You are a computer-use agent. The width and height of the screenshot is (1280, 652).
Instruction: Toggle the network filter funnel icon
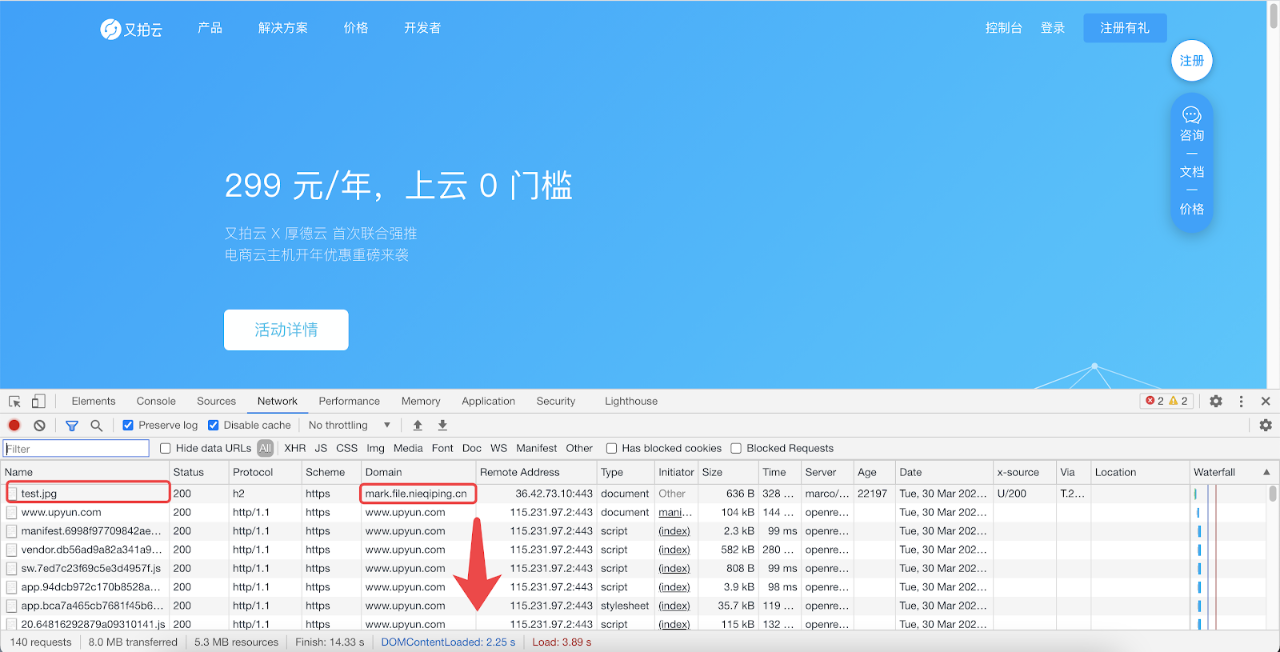[72, 425]
